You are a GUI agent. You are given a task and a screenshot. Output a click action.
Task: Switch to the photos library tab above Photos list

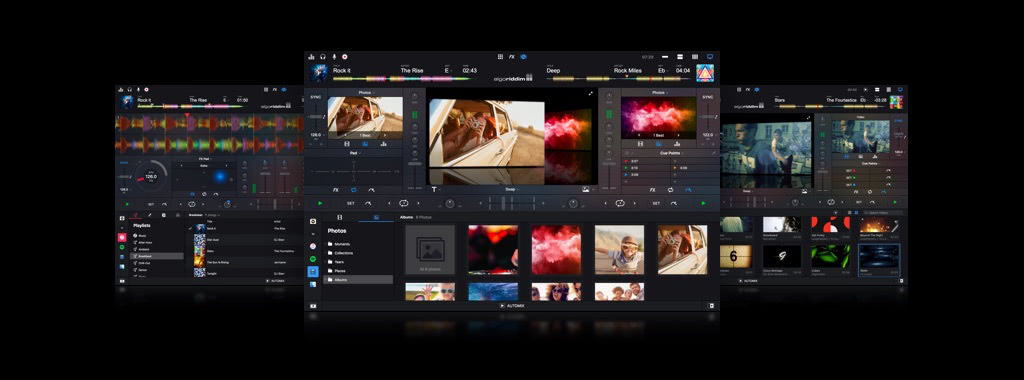tap(376, 217)
